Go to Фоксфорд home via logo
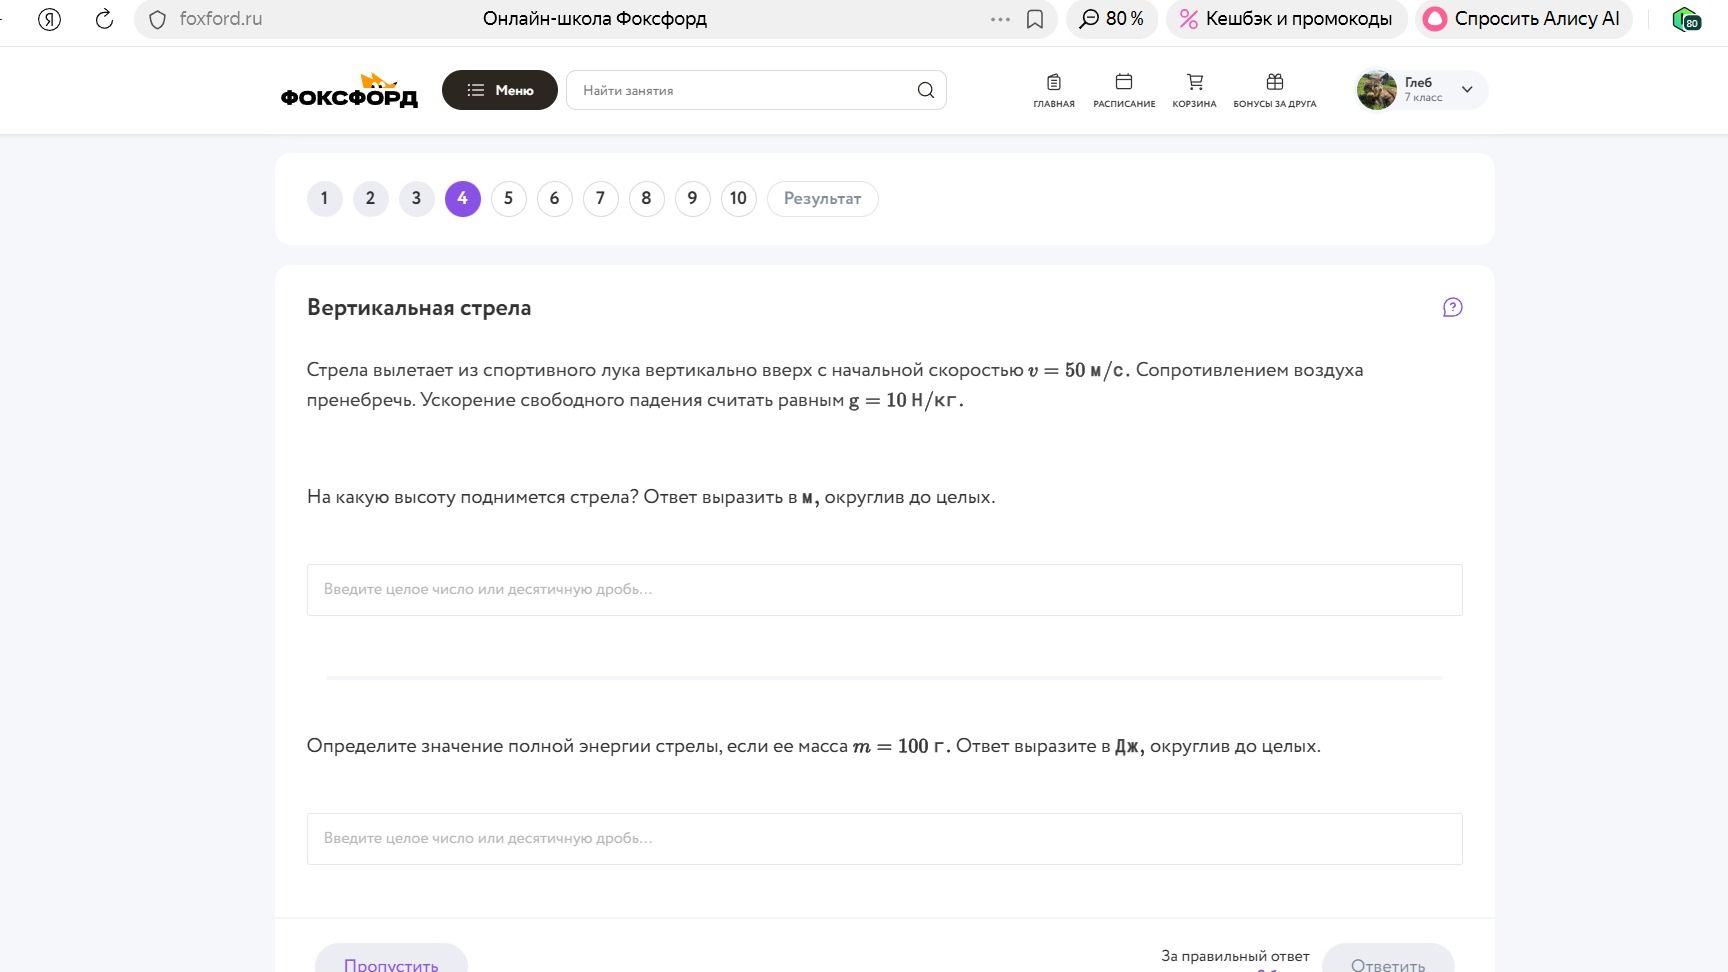1728x972 pixels. point(349,90)
